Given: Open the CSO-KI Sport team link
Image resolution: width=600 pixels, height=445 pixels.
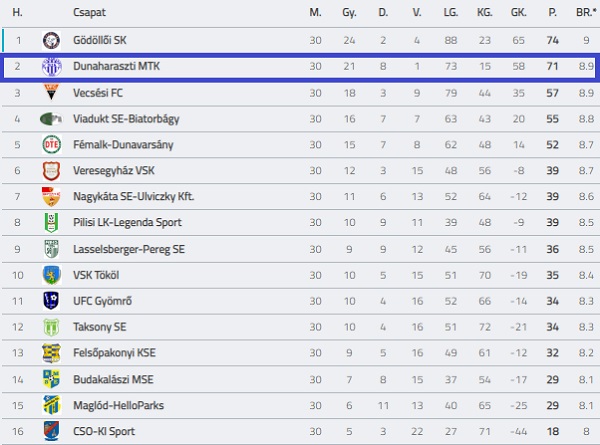Looking at the screenshot, I should 104,431.
